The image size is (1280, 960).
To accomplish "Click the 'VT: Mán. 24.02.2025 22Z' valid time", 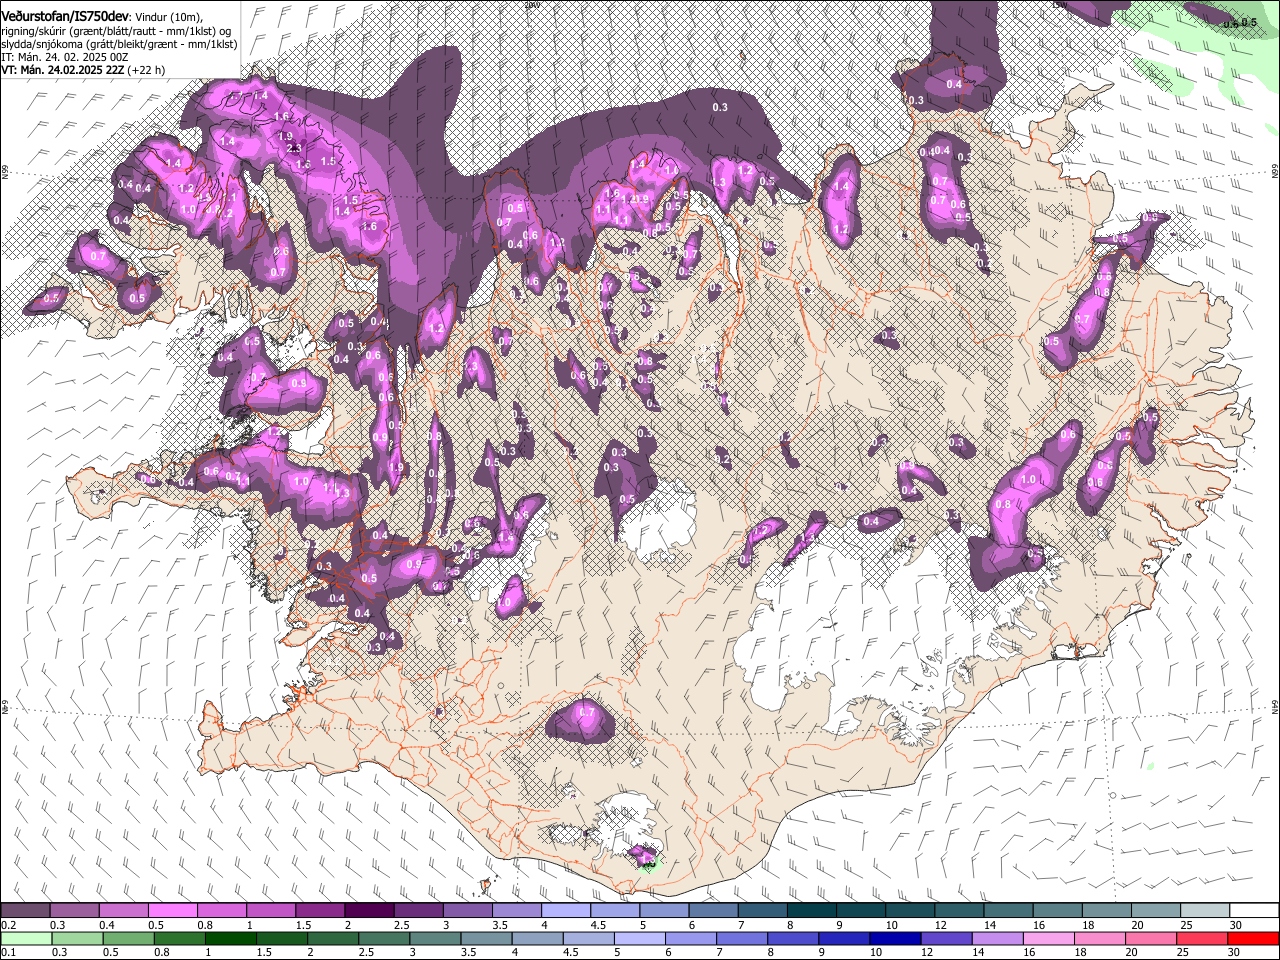I will (x=63, y=70).
